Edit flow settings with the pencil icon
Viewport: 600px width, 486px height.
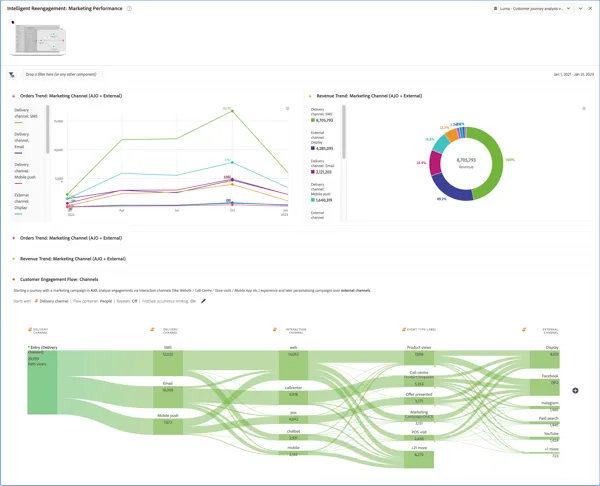pyautogui.click(x=204, y=301)
